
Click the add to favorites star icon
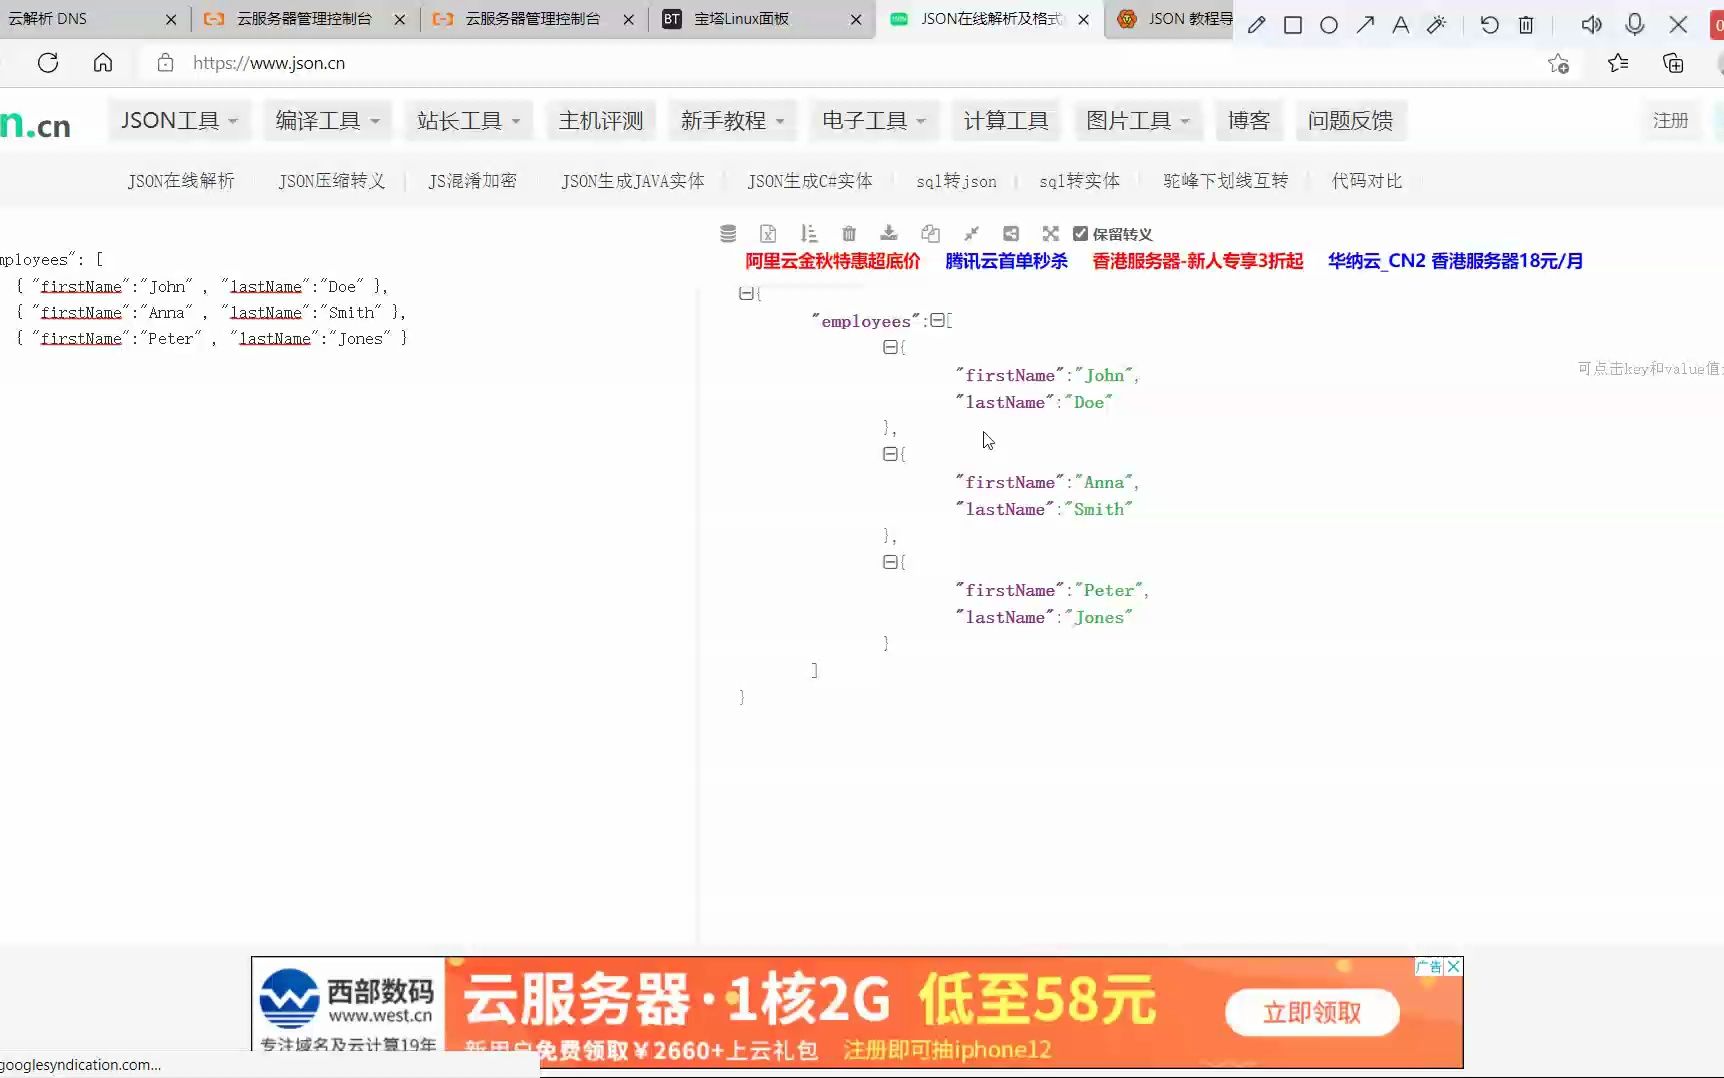[1558, 63]
